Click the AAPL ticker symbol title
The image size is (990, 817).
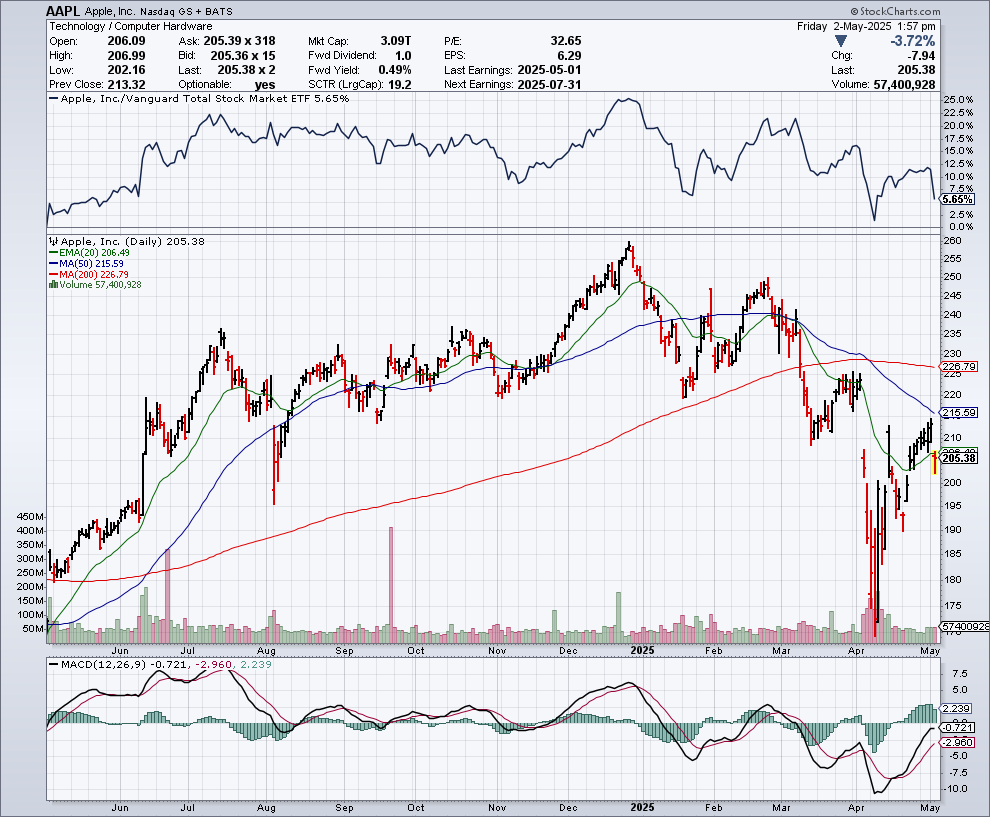click(x=63, y=11)
